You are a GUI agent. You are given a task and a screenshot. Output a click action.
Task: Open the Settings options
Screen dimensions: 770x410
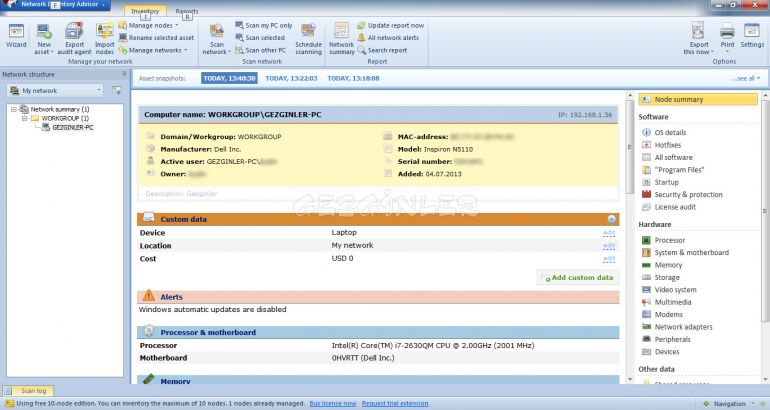coord(752,35)
